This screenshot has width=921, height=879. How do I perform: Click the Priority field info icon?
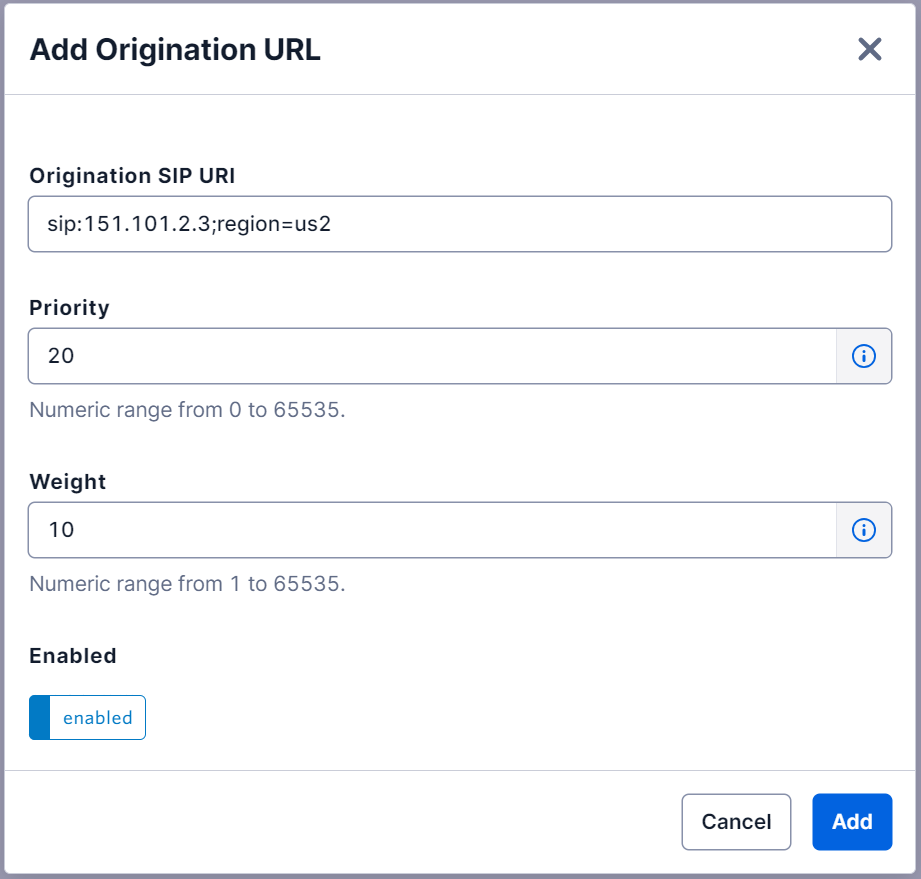(863, 356)
